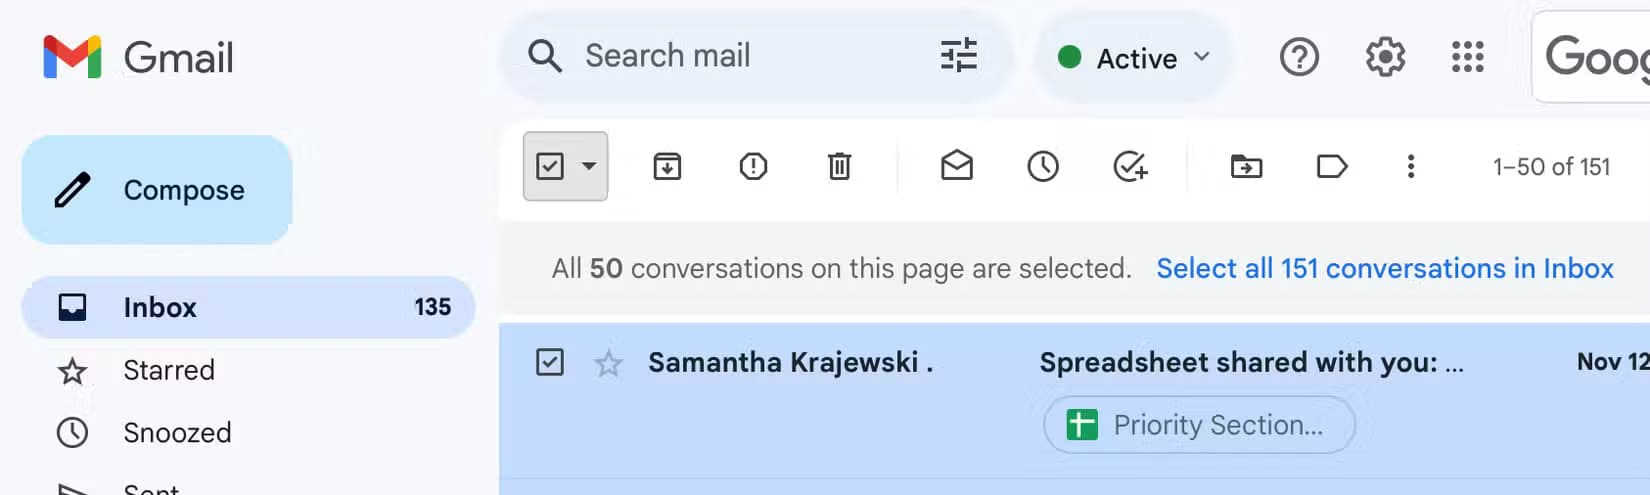Show search options filter
This screenshot has height=495, width=1650.
coord(958,56)
